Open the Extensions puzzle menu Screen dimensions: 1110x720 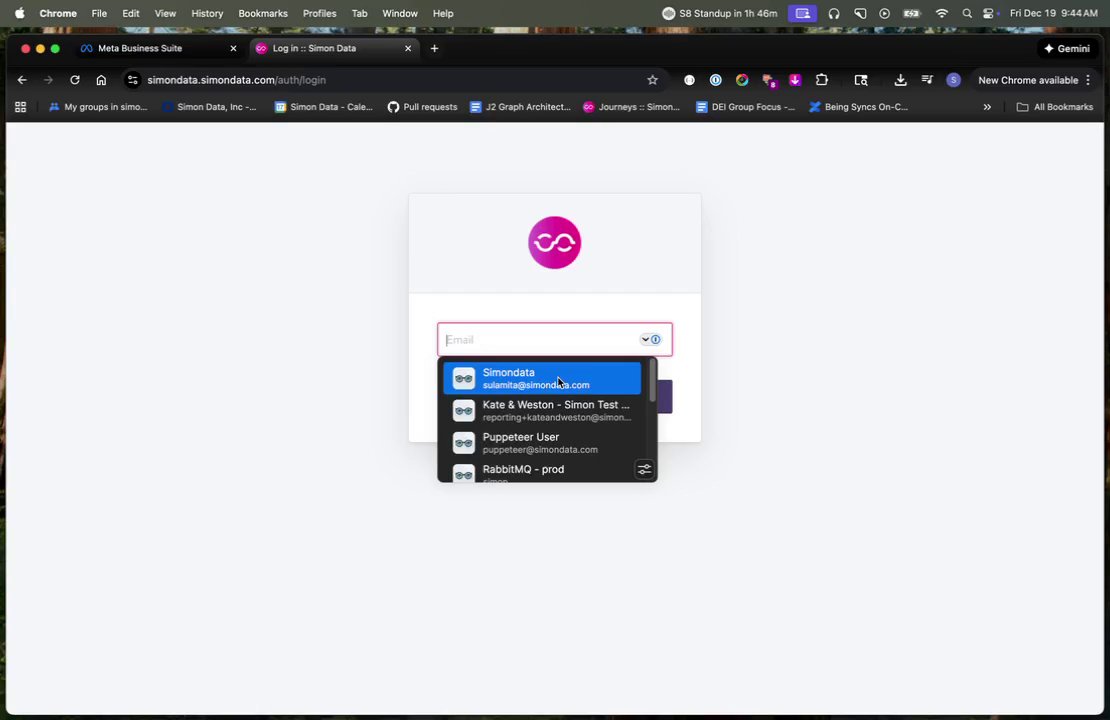[821, 80]
